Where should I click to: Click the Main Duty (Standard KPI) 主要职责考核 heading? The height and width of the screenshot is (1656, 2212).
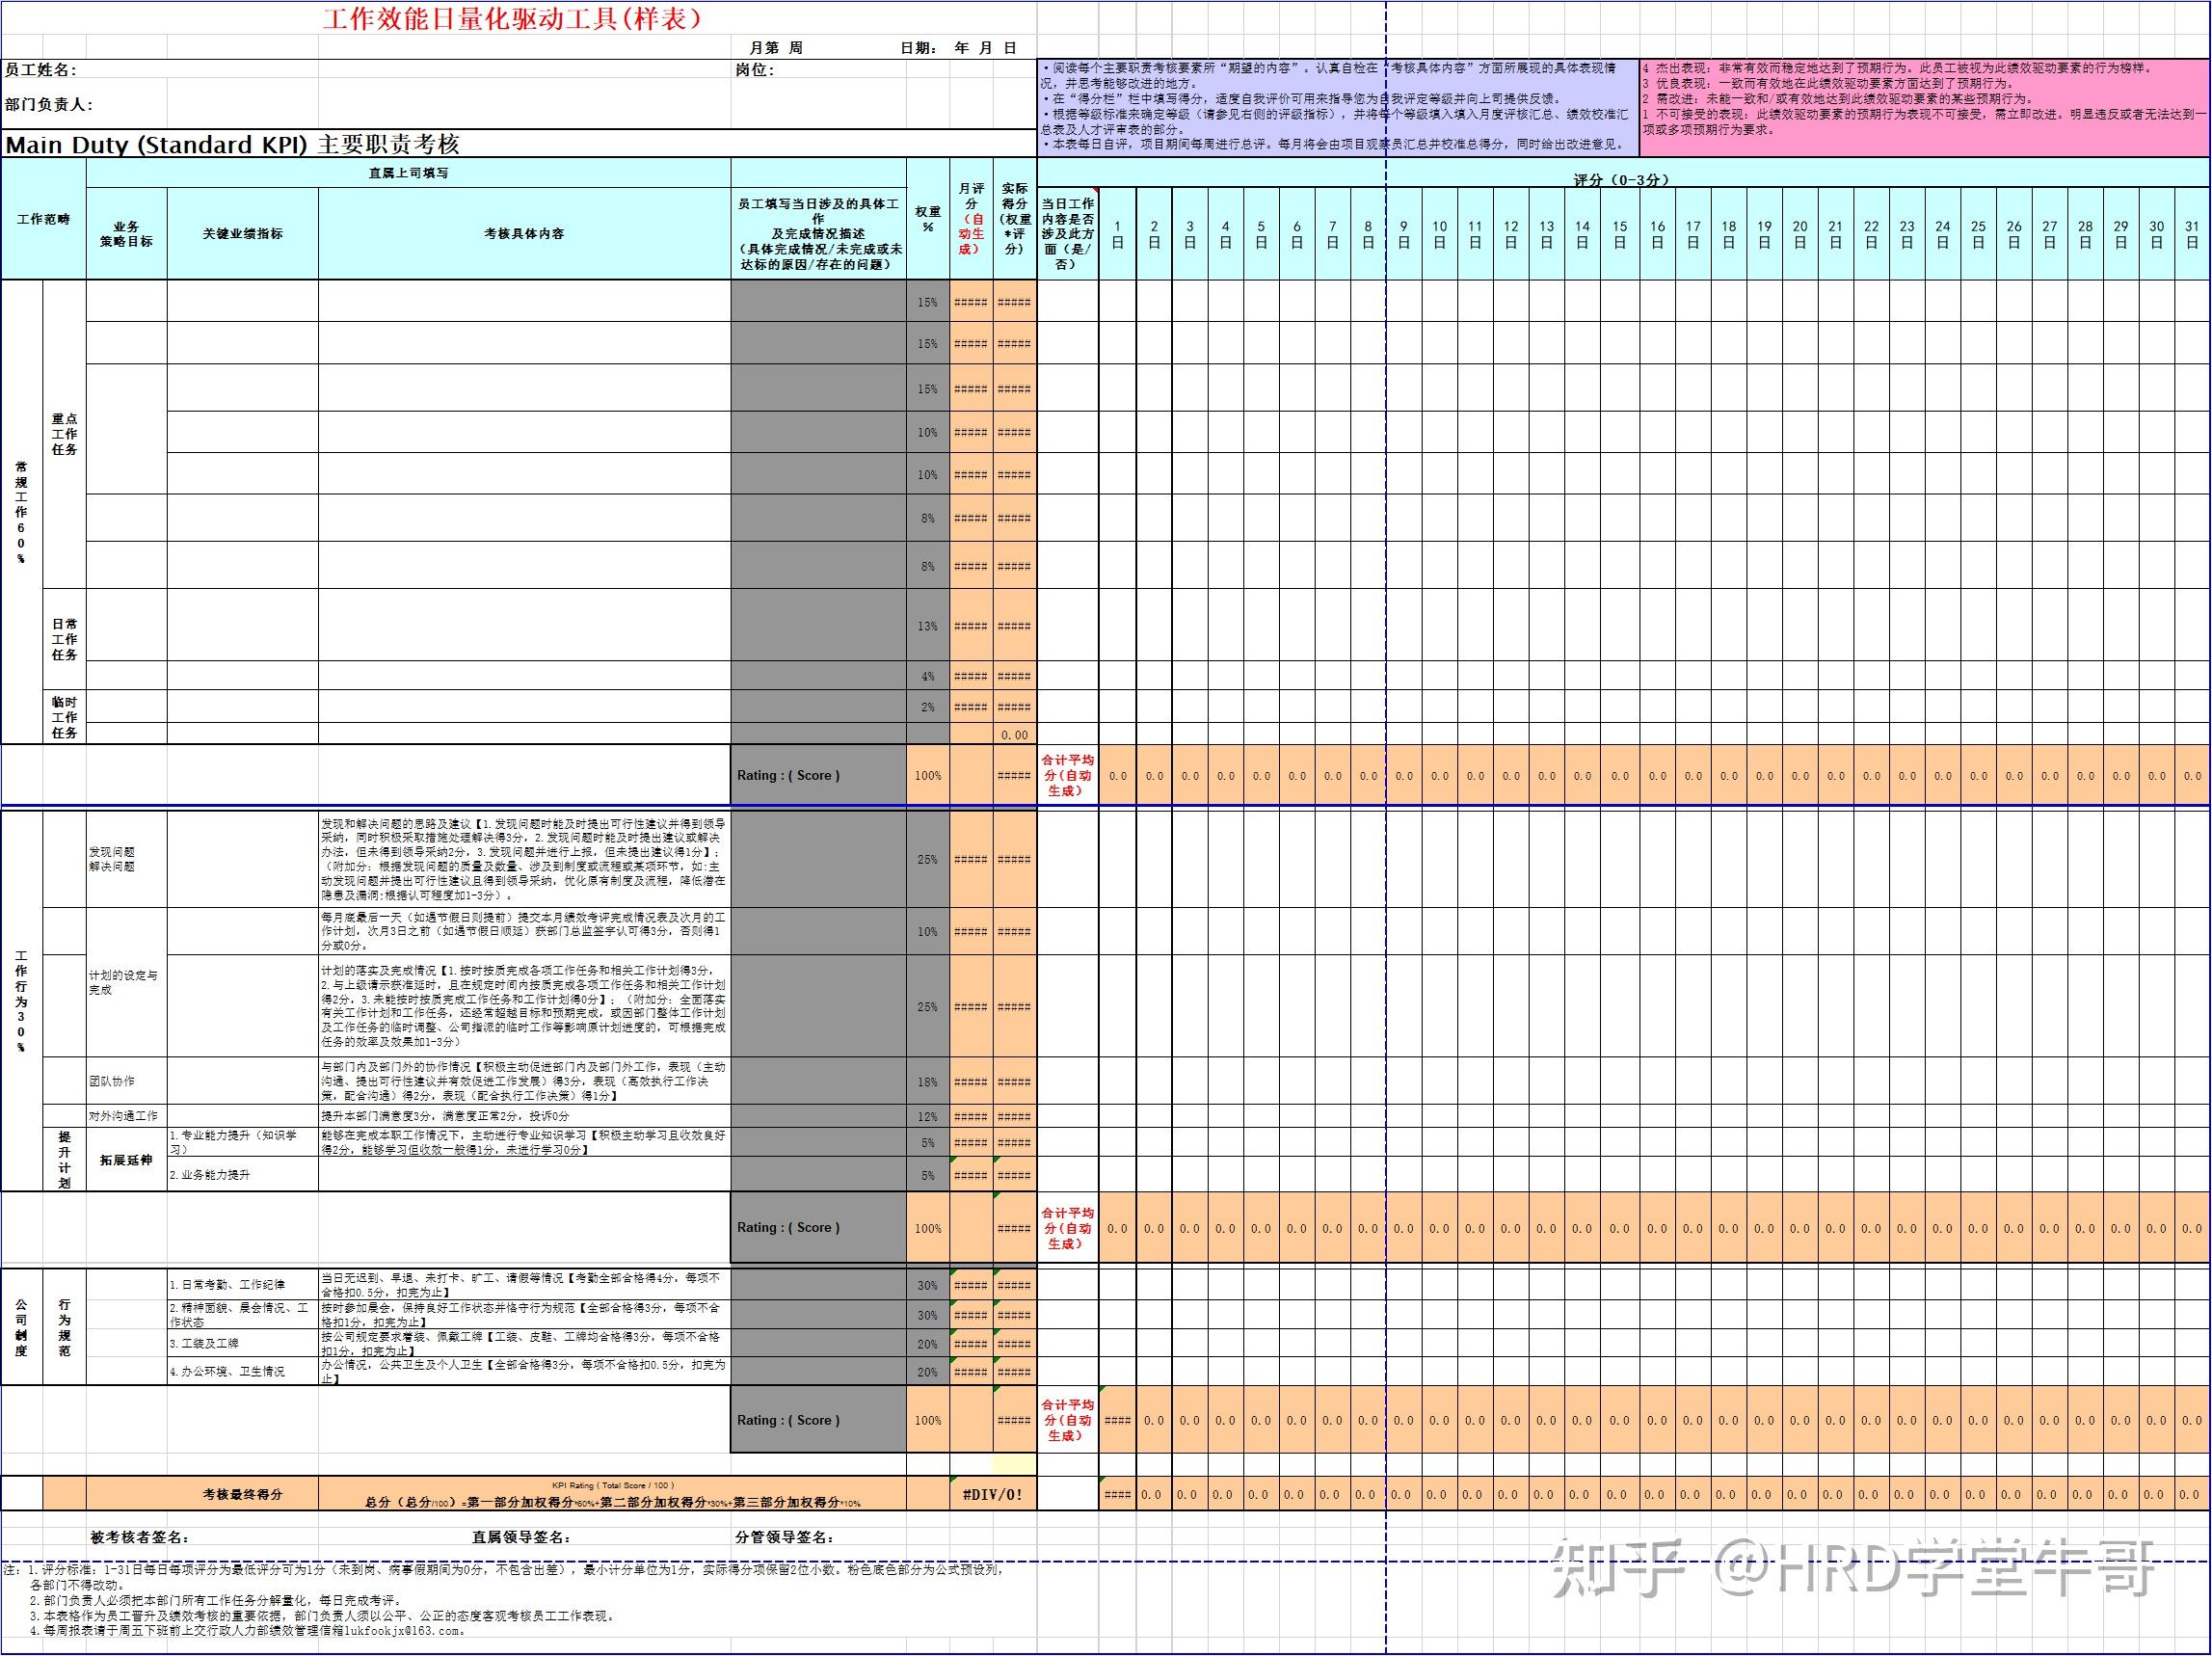pyautogui.click(x=232, y=144)
